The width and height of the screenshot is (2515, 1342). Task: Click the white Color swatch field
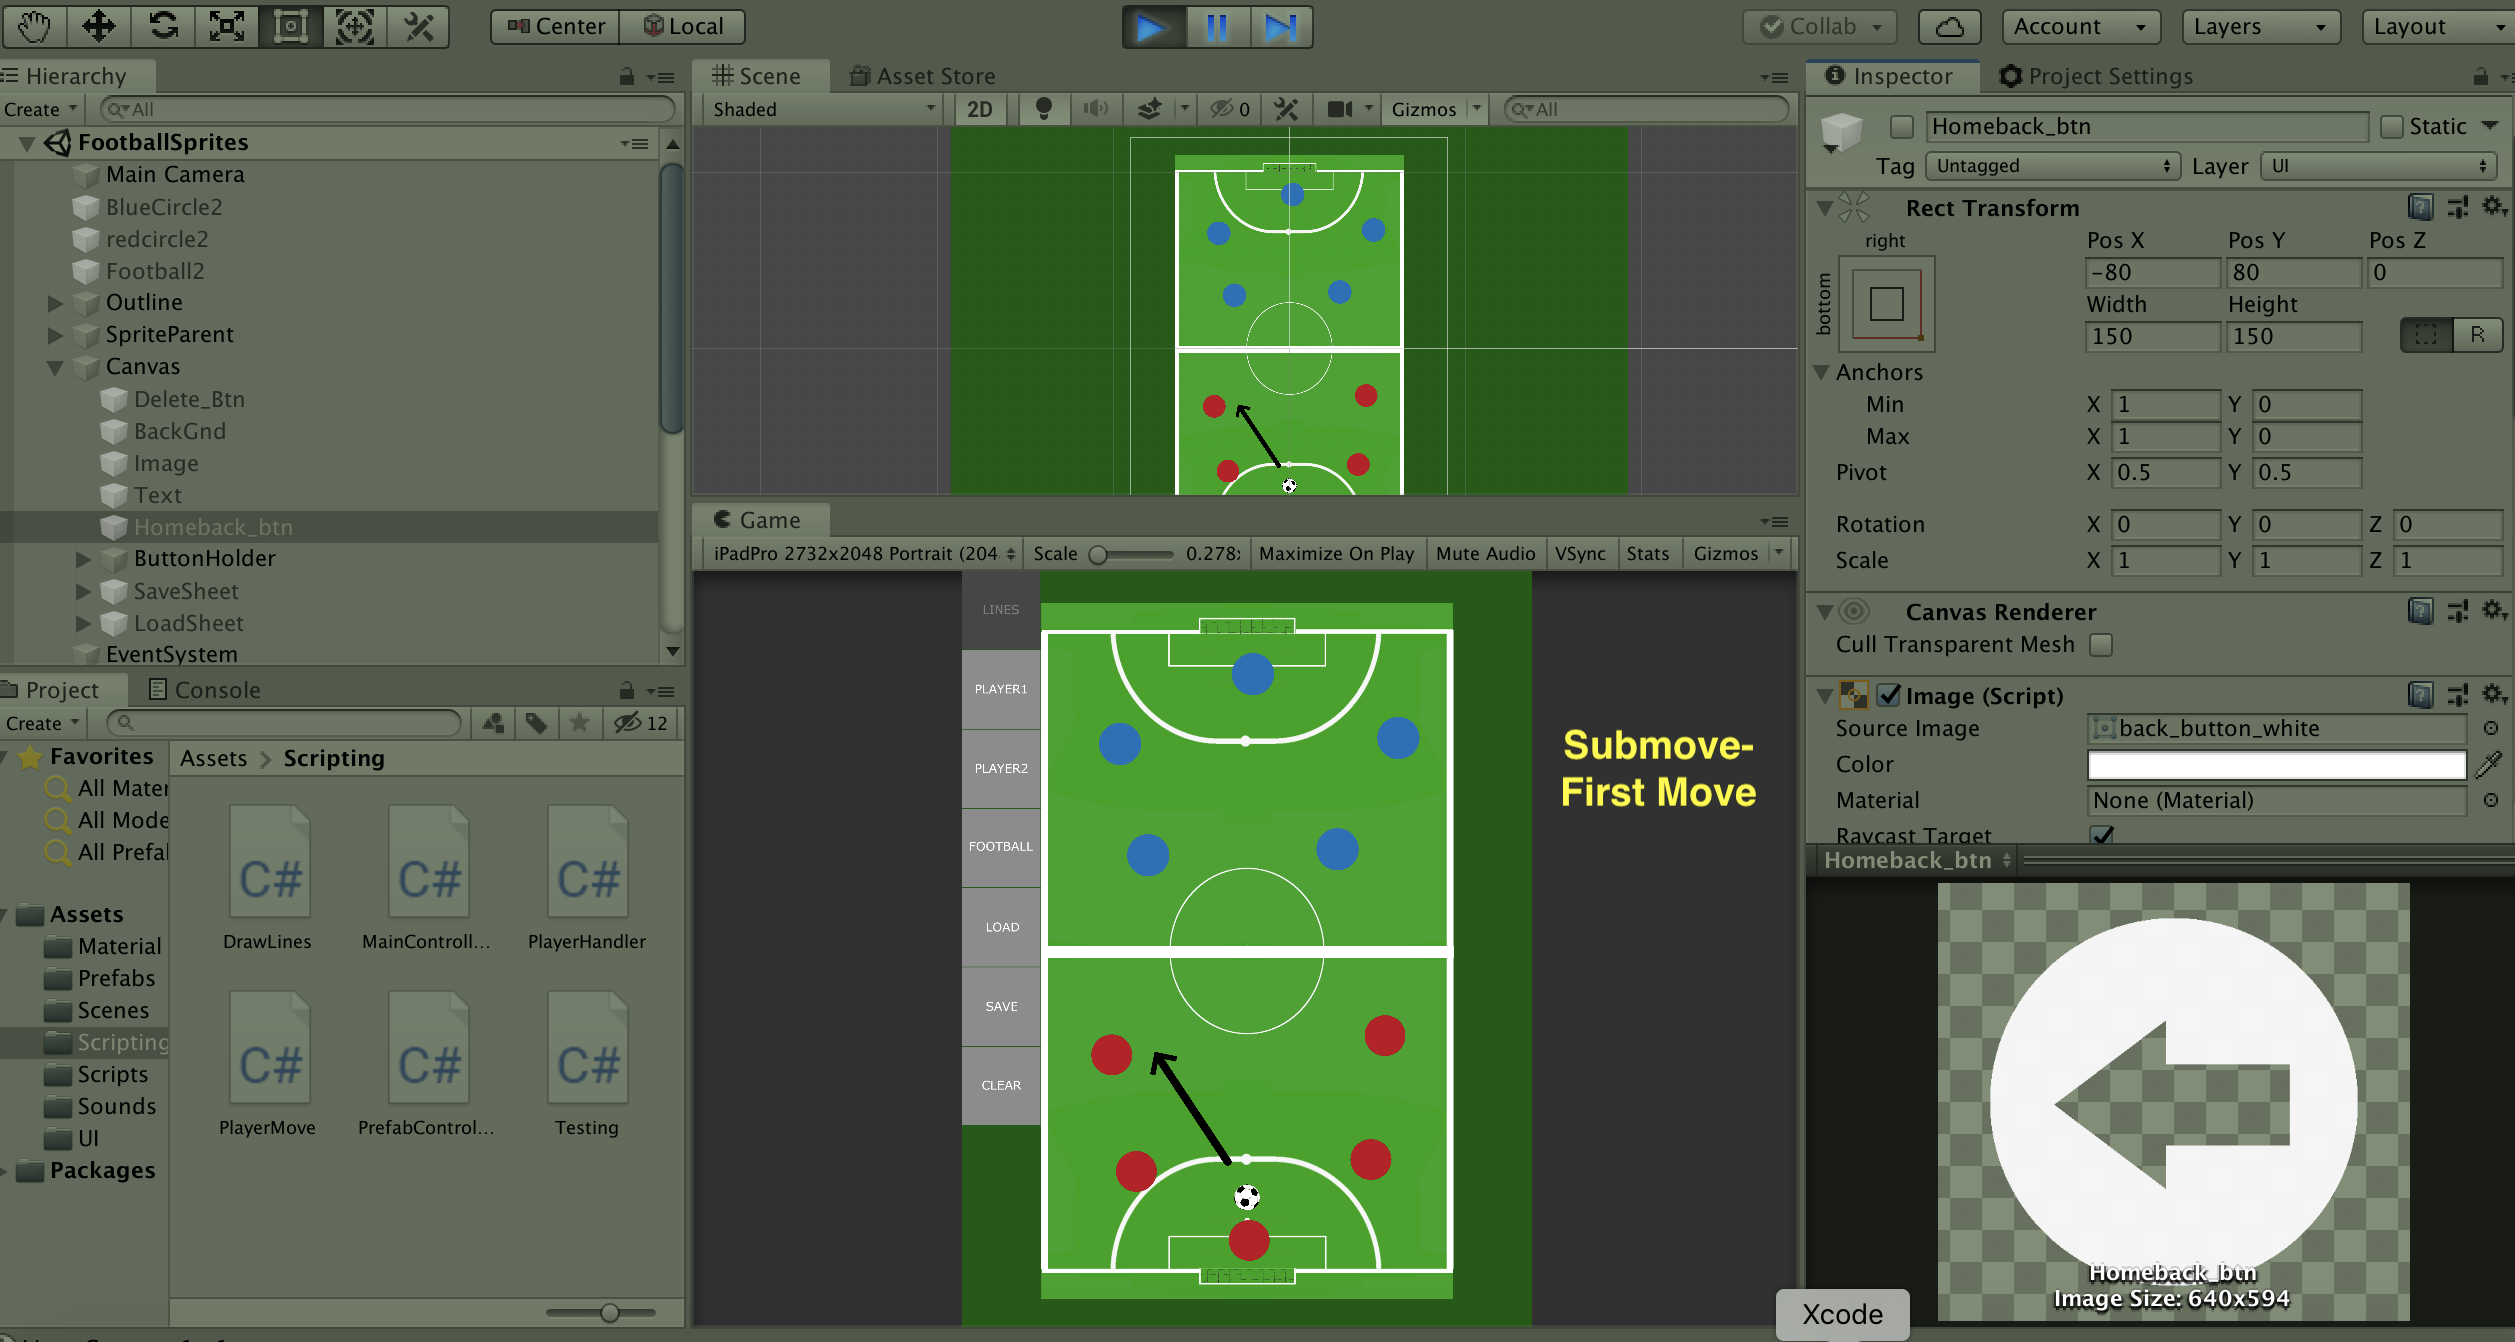point(2276,765)
